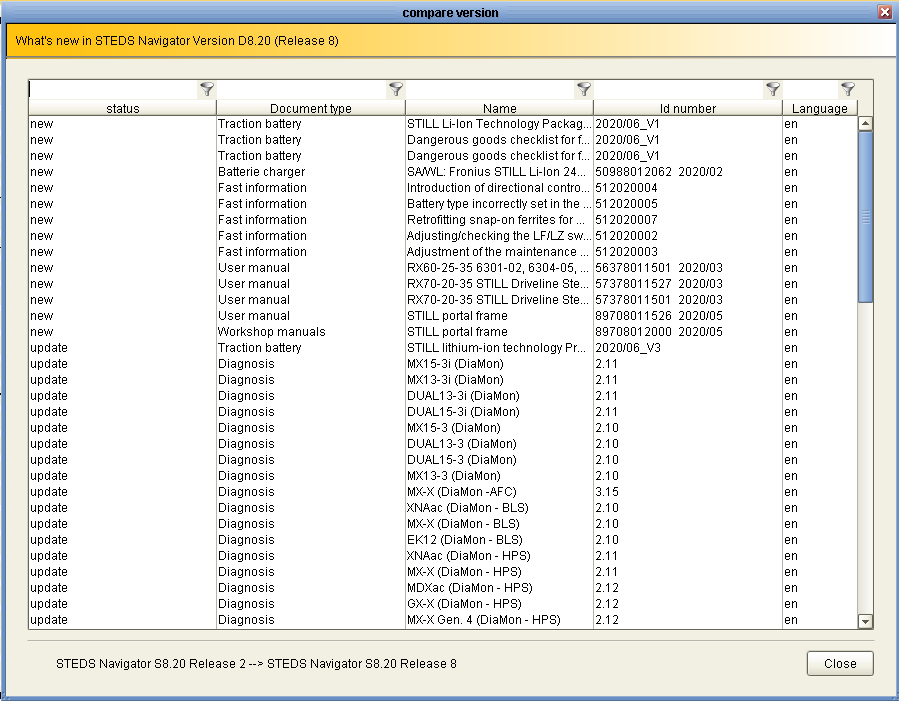Open the Name column filter funnel
899x701 pixels.
(x=584, y=89)
